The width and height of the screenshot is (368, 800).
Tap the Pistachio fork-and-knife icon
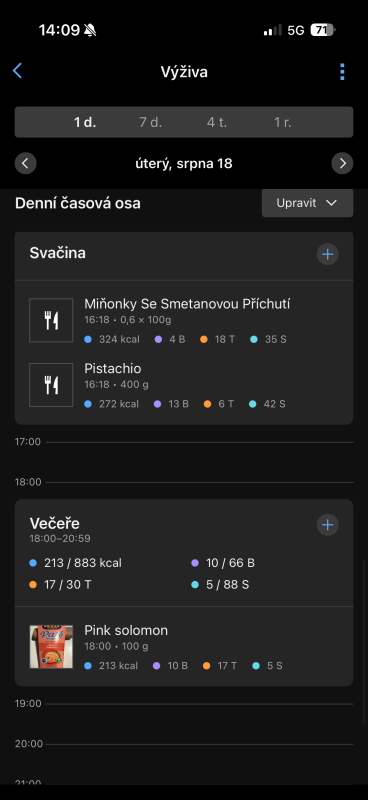(x=51, y=385)
